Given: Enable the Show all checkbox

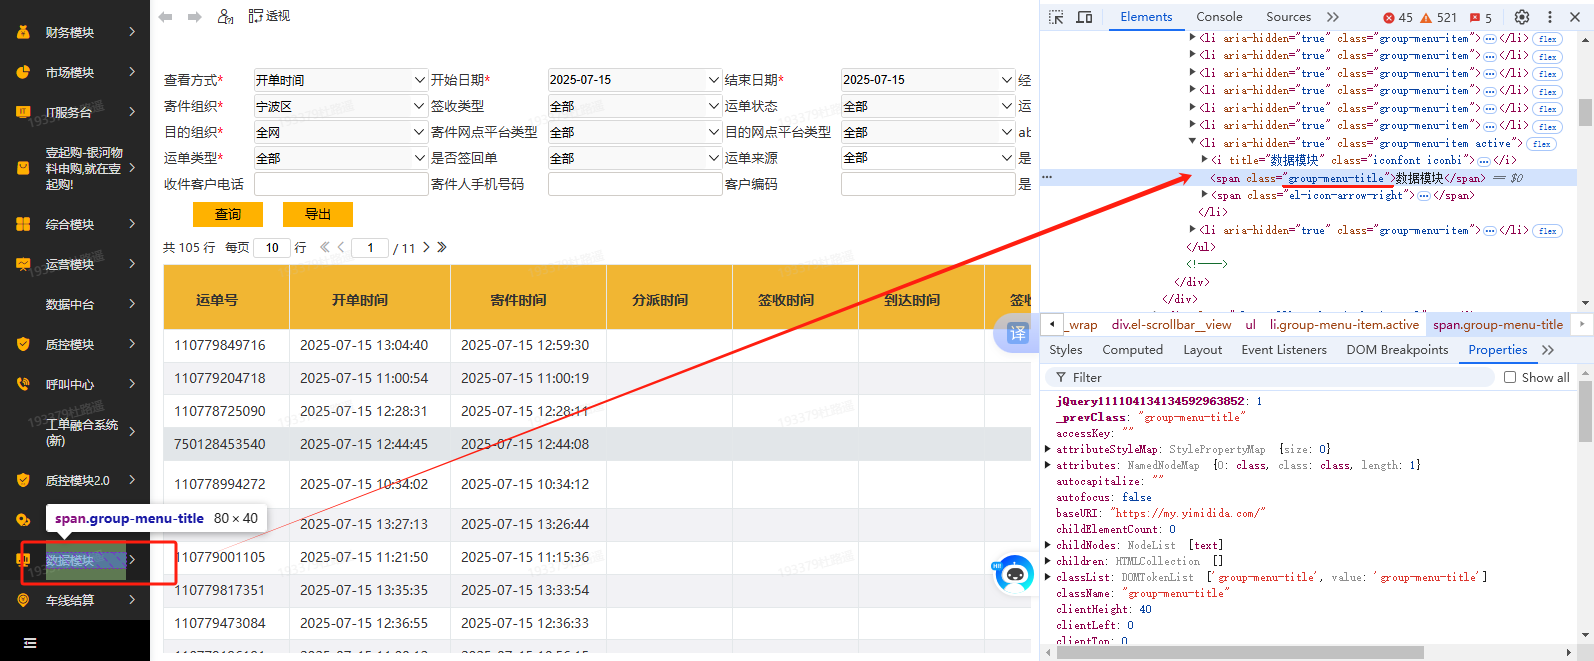Looking at the screenshot, I should tap(1510, 377).
